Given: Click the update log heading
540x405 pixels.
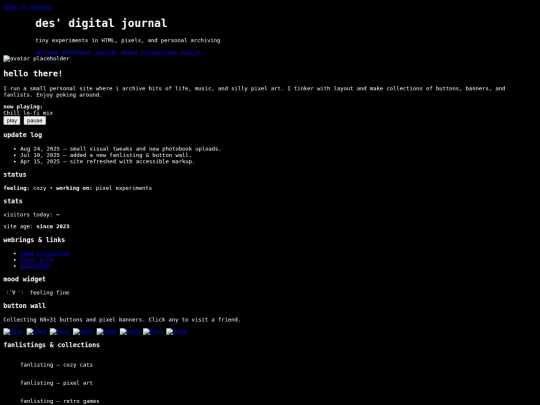Looking at the screenshot, I should (23, 135).
